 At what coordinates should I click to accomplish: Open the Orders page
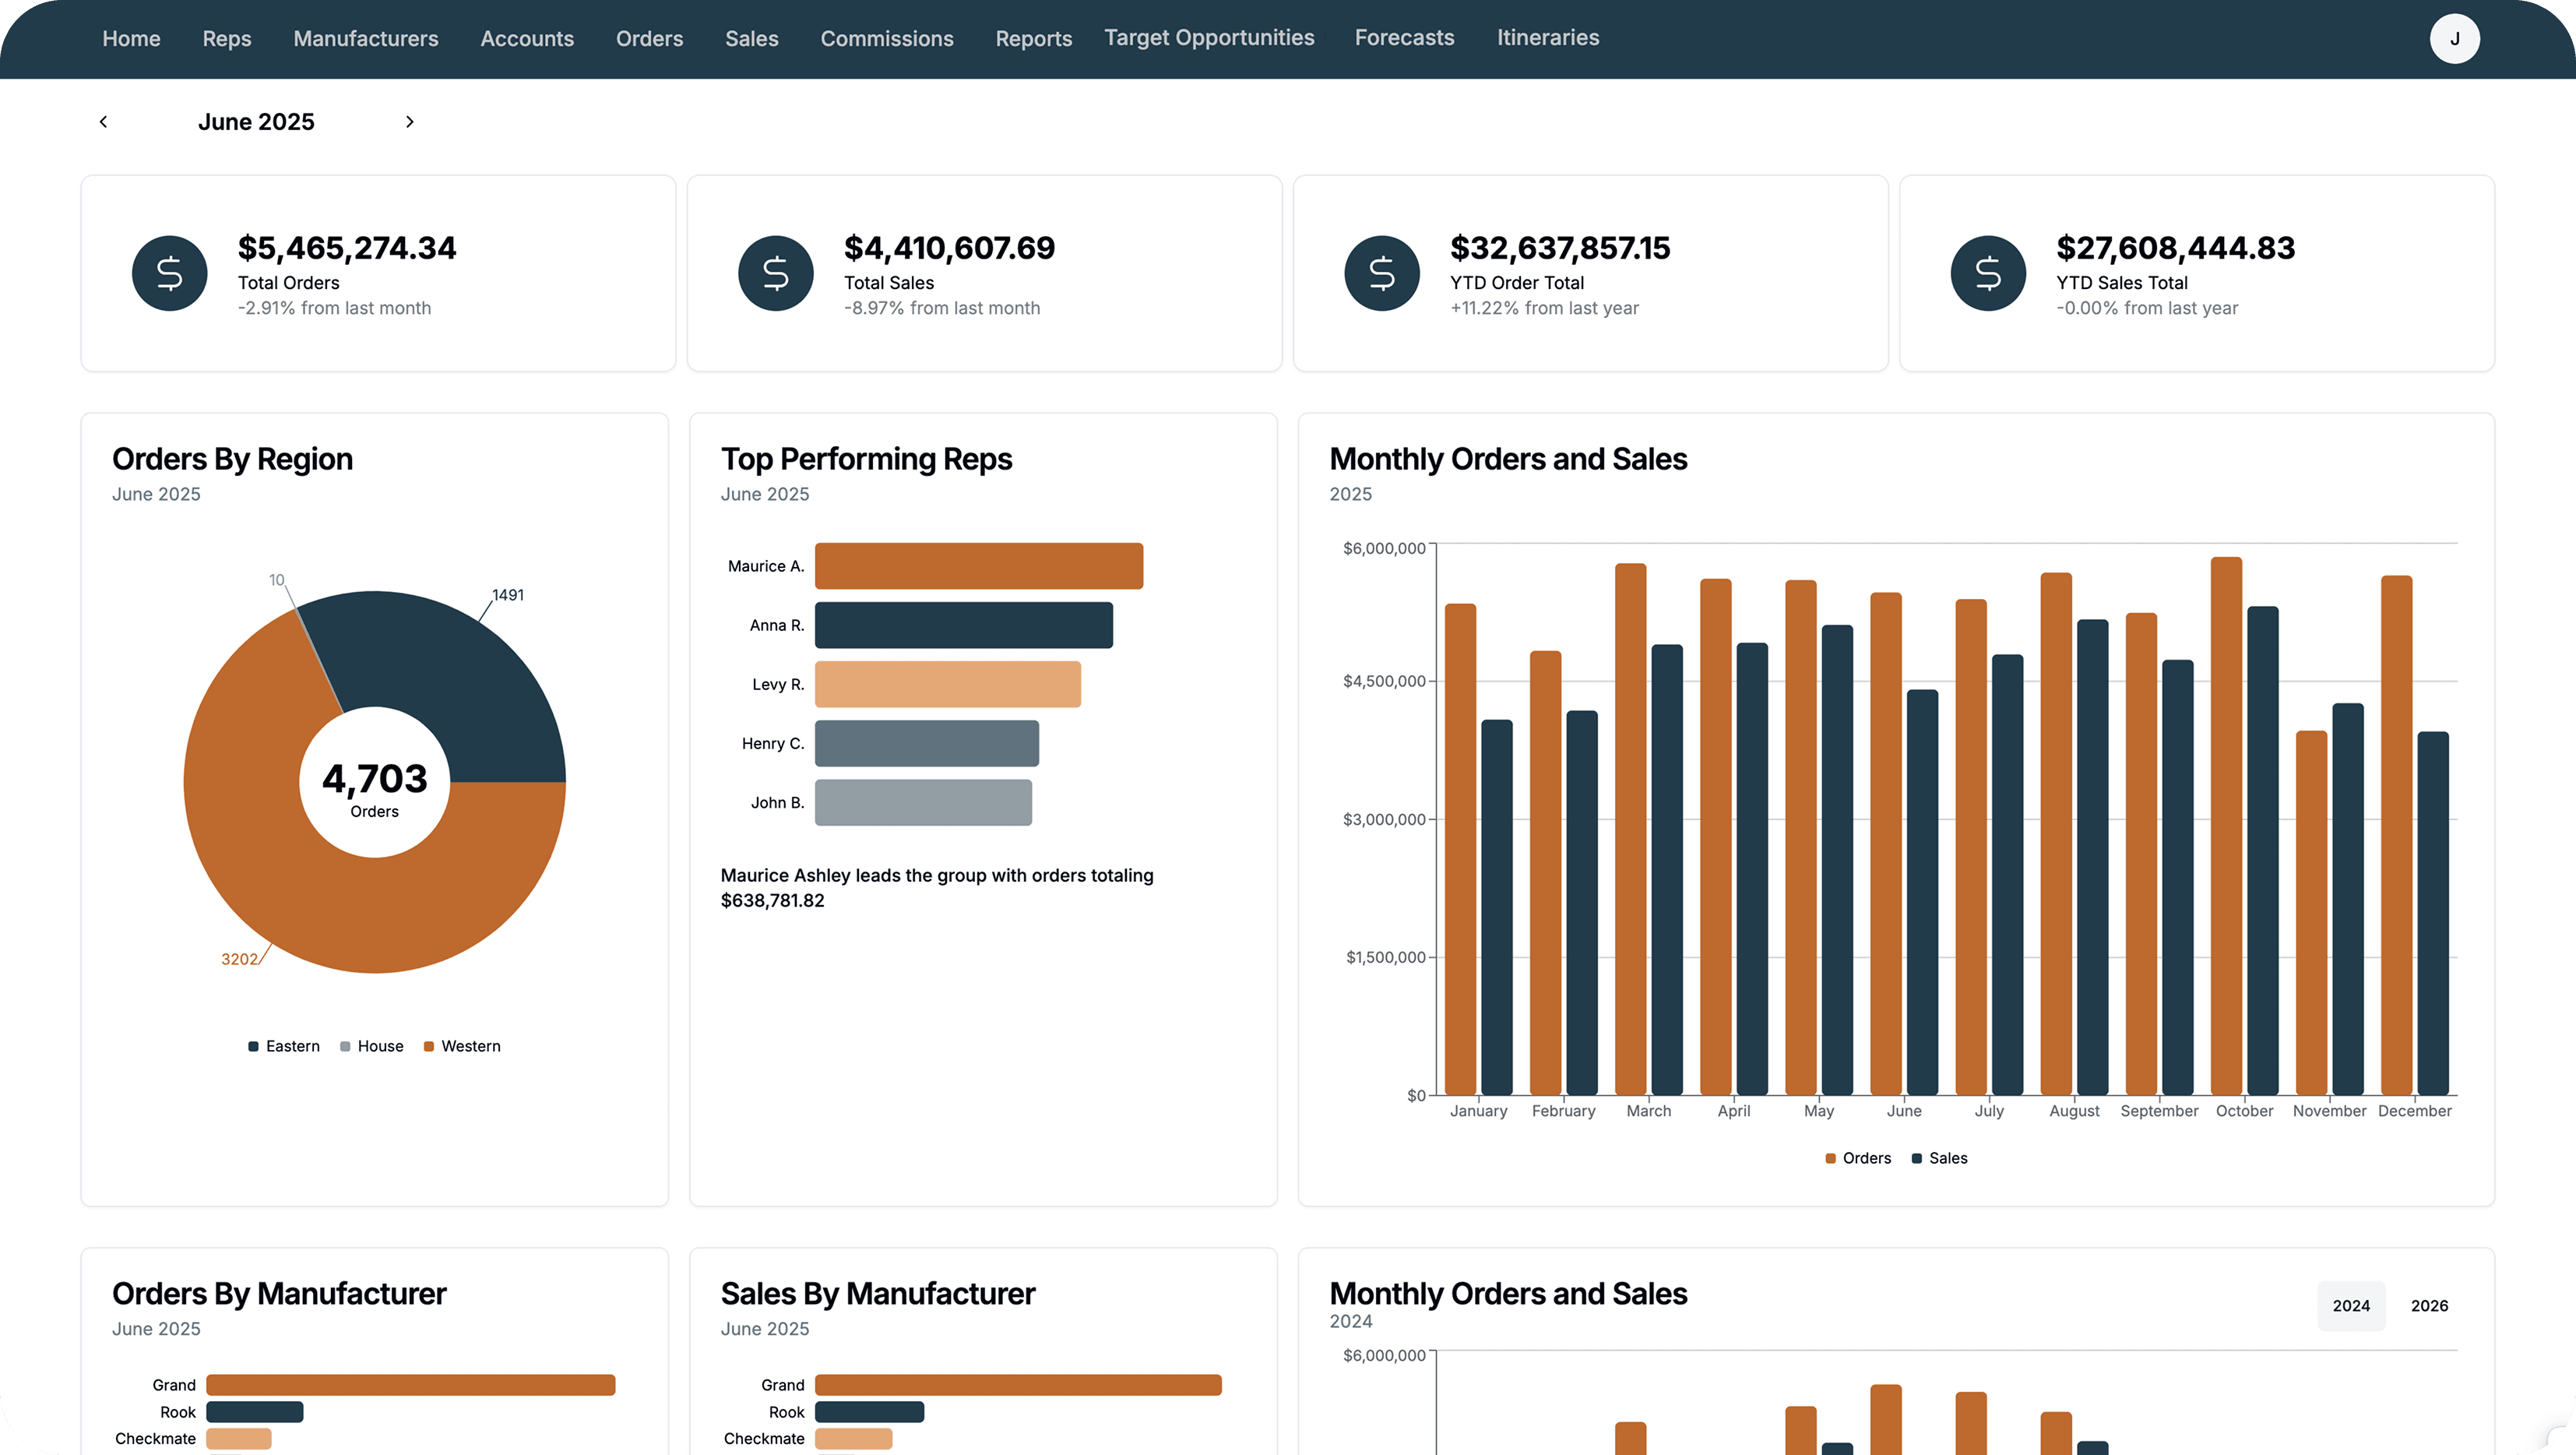click(649, 39)
